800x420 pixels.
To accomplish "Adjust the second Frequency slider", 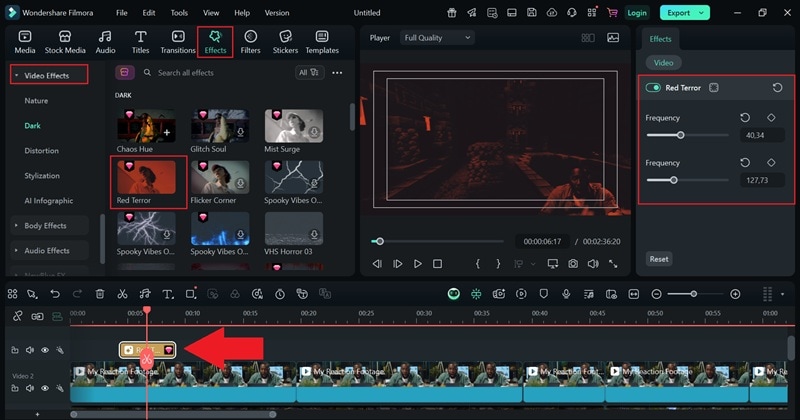I will 673,180.
